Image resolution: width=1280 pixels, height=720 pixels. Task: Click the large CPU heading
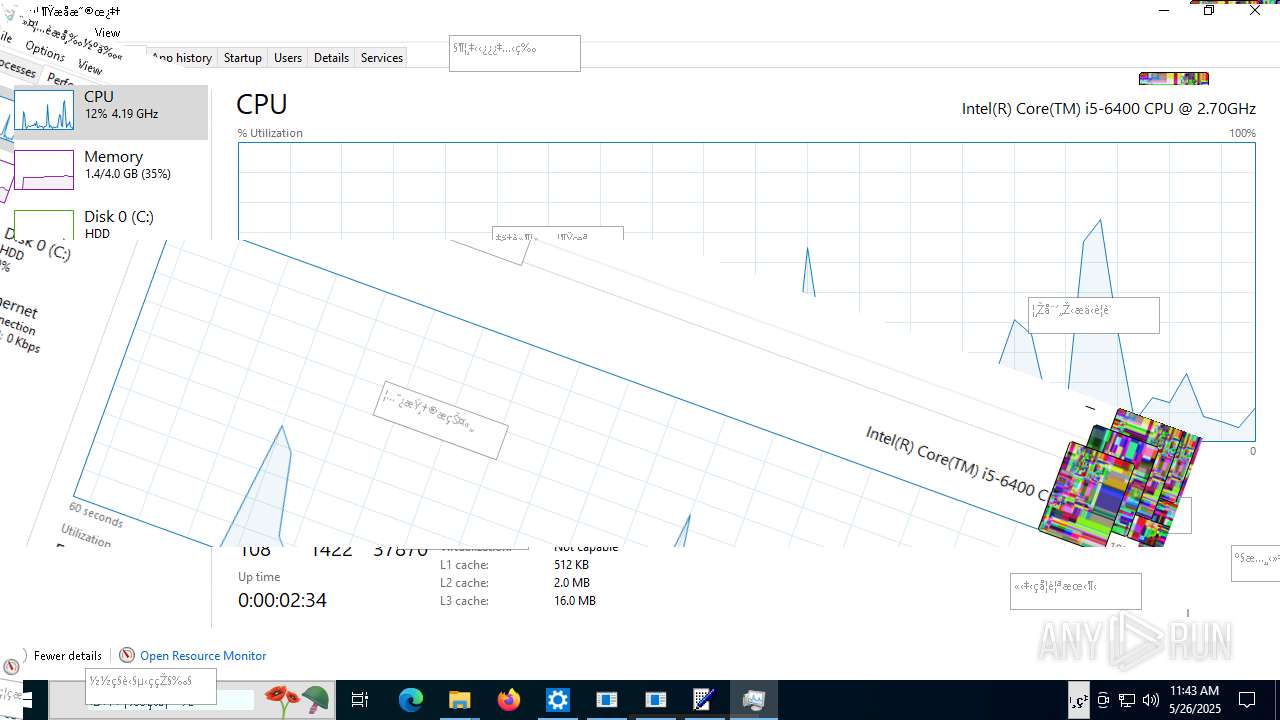262,104
